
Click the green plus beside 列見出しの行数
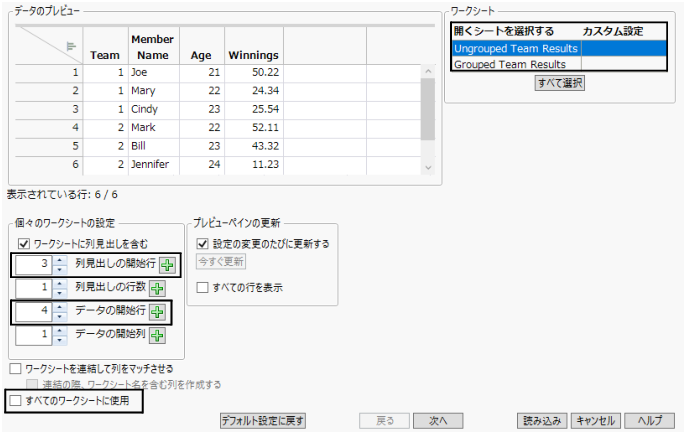[157, 288]
